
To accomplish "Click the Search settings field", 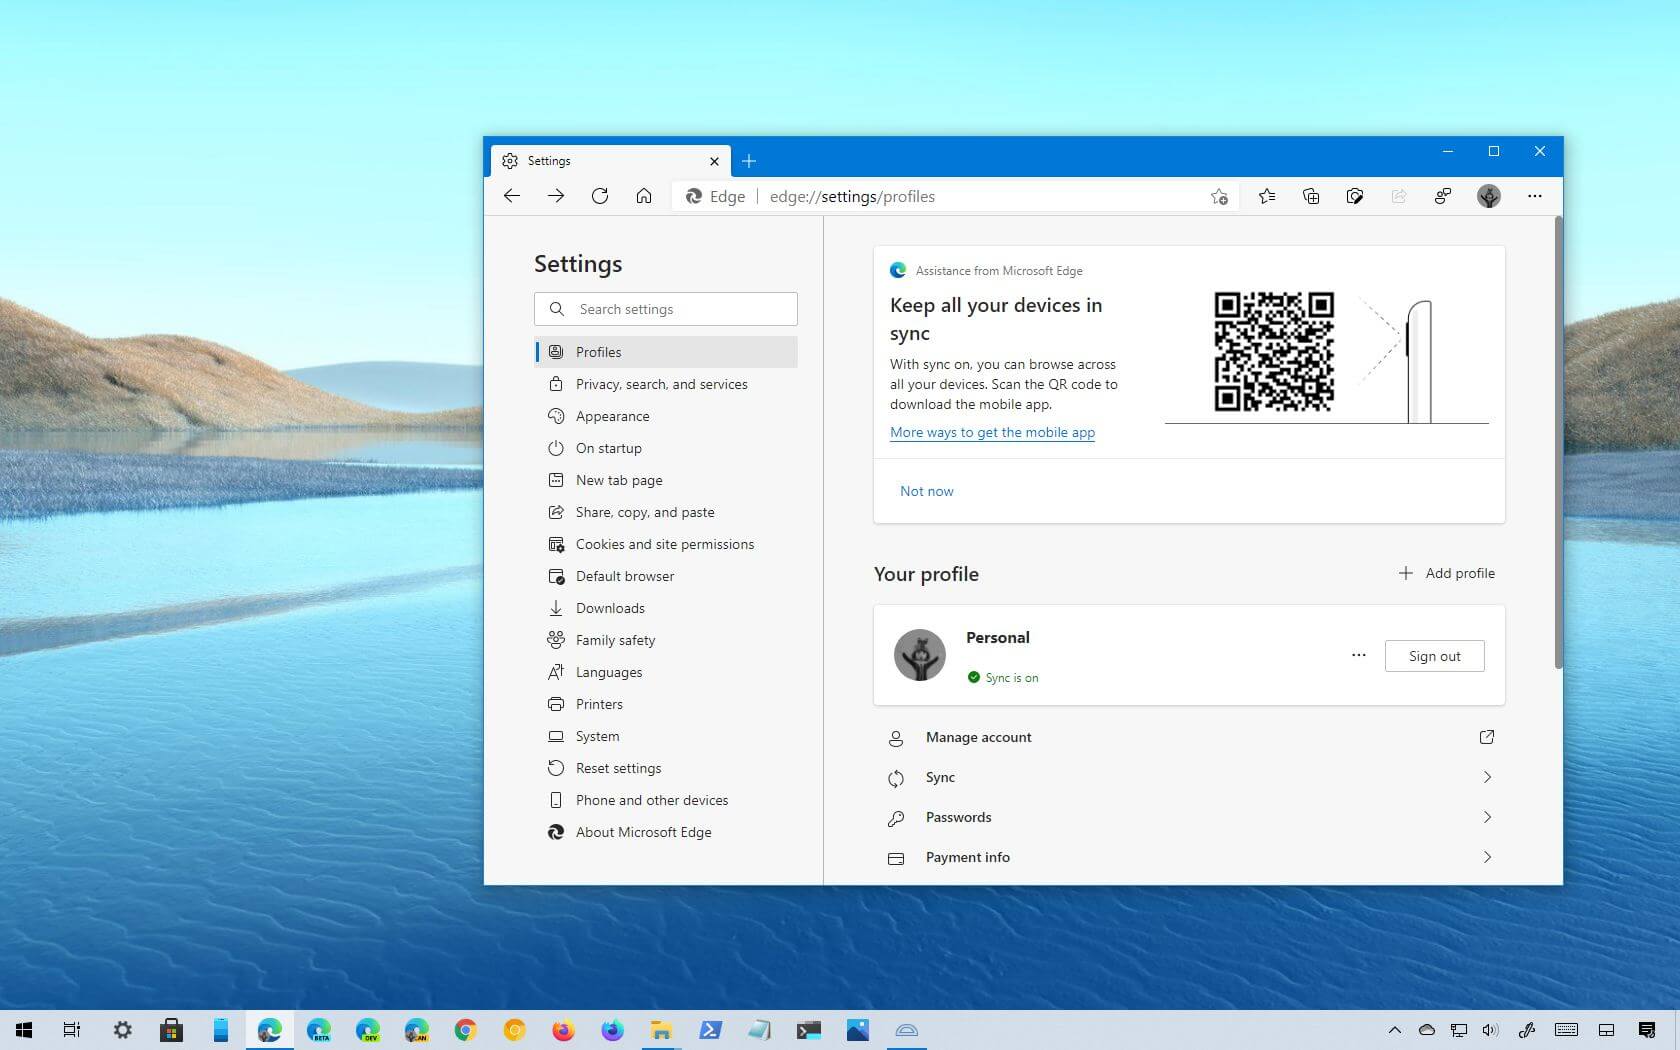I will tap(665, 309).
